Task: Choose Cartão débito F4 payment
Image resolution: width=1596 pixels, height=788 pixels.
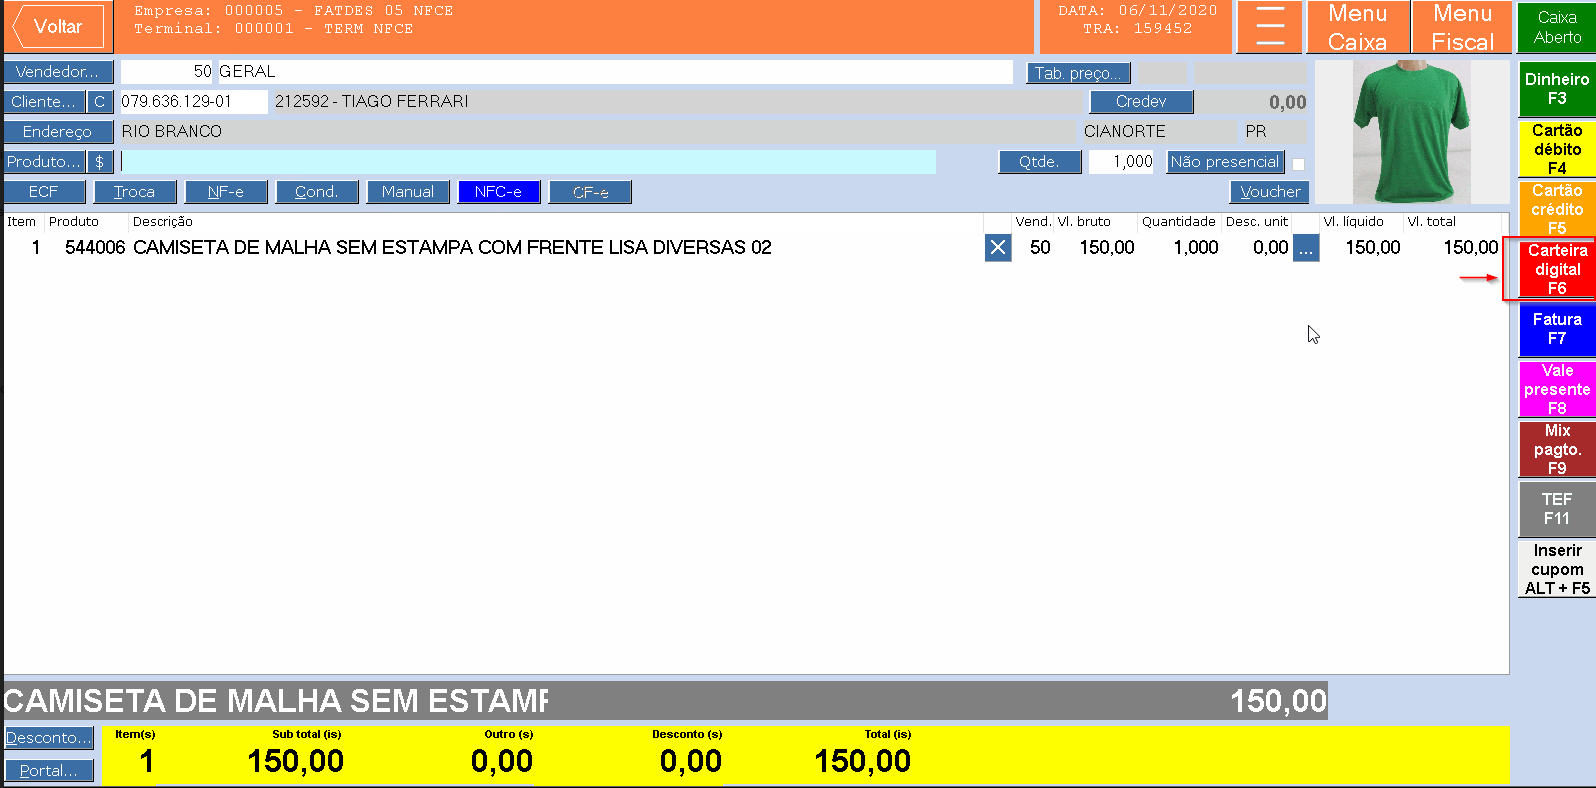Action: [1557, 149]
